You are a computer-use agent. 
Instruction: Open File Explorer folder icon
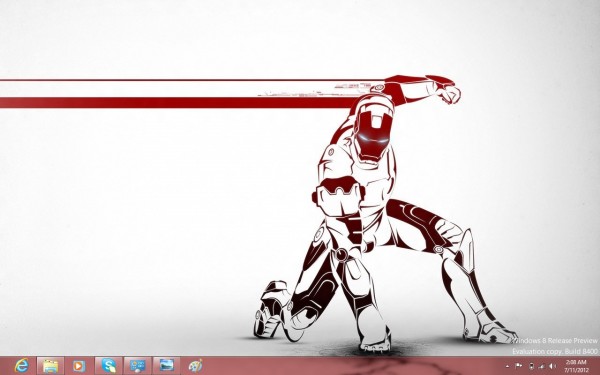51,366
